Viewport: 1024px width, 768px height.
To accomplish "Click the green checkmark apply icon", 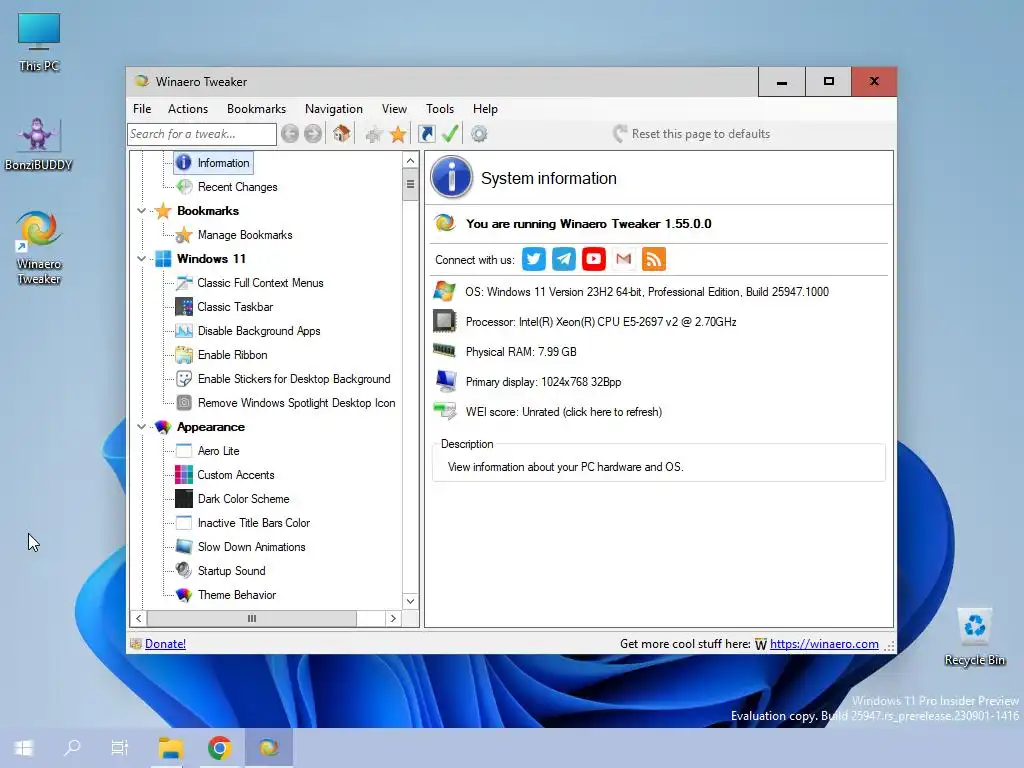I will point(450,134).
